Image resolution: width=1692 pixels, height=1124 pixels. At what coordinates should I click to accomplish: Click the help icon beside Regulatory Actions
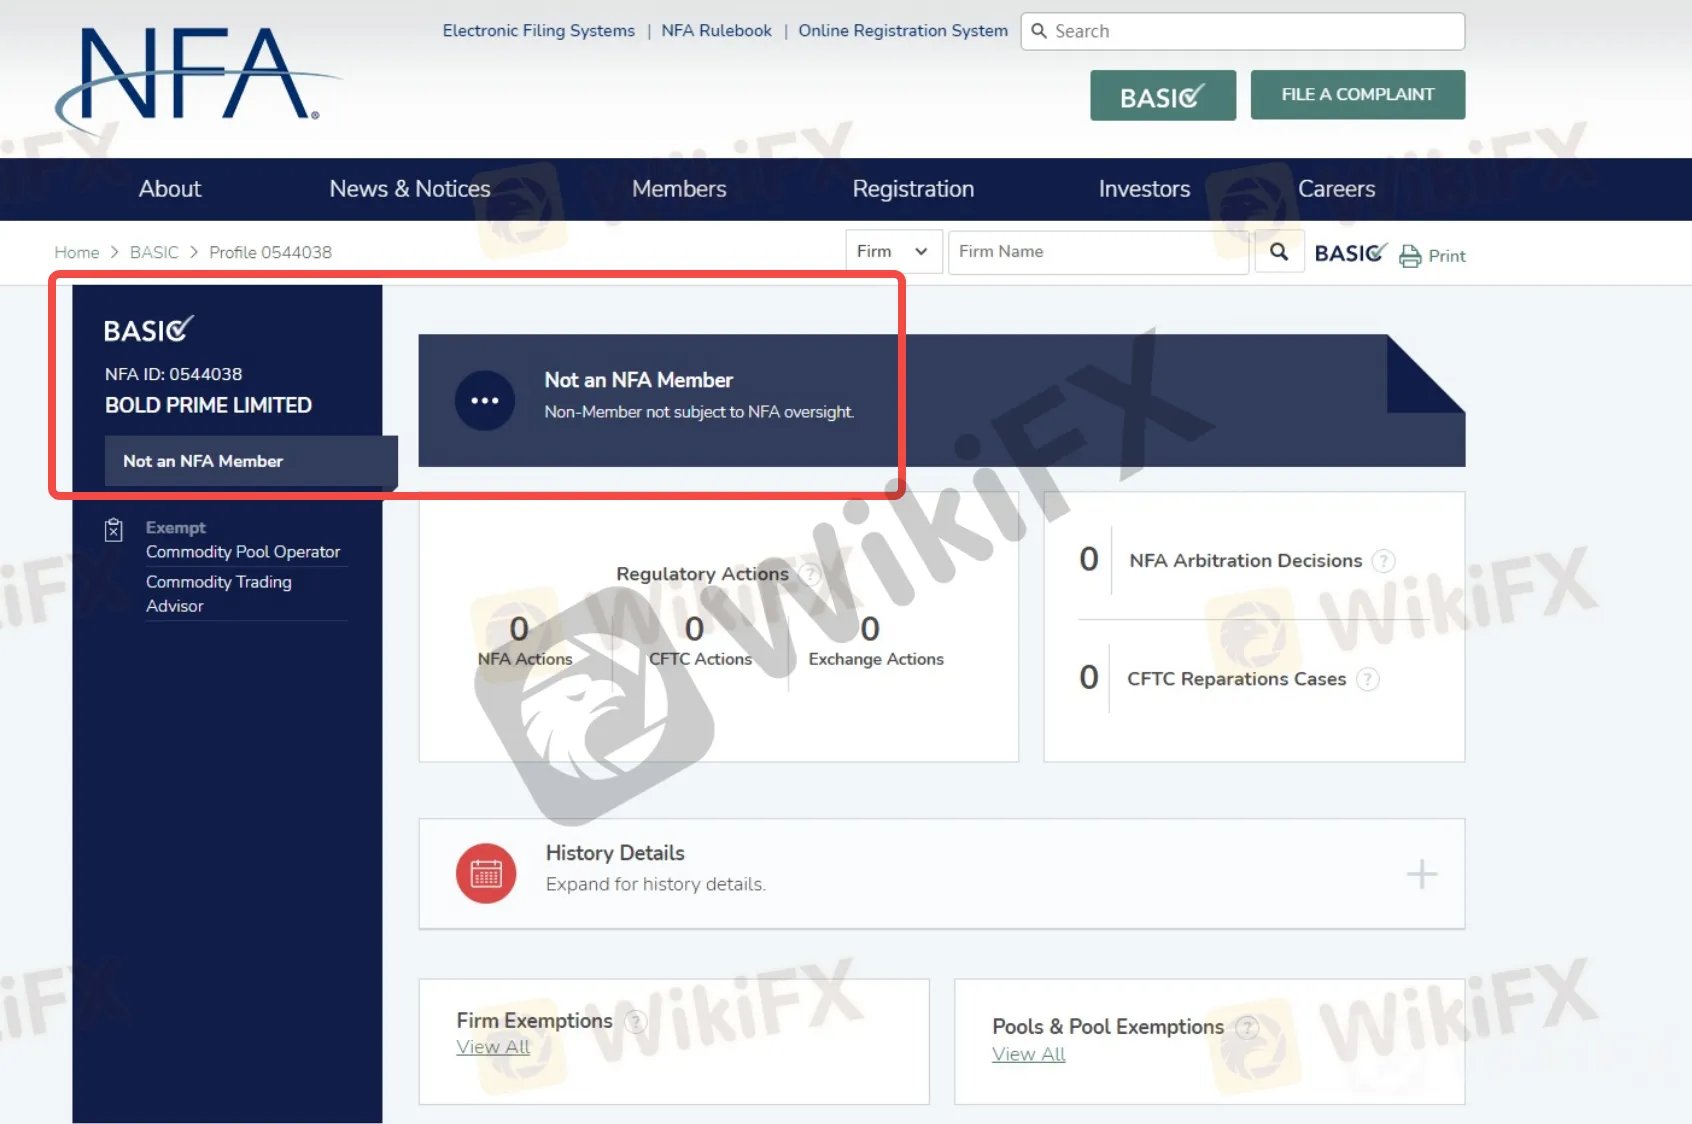point(809,574)
